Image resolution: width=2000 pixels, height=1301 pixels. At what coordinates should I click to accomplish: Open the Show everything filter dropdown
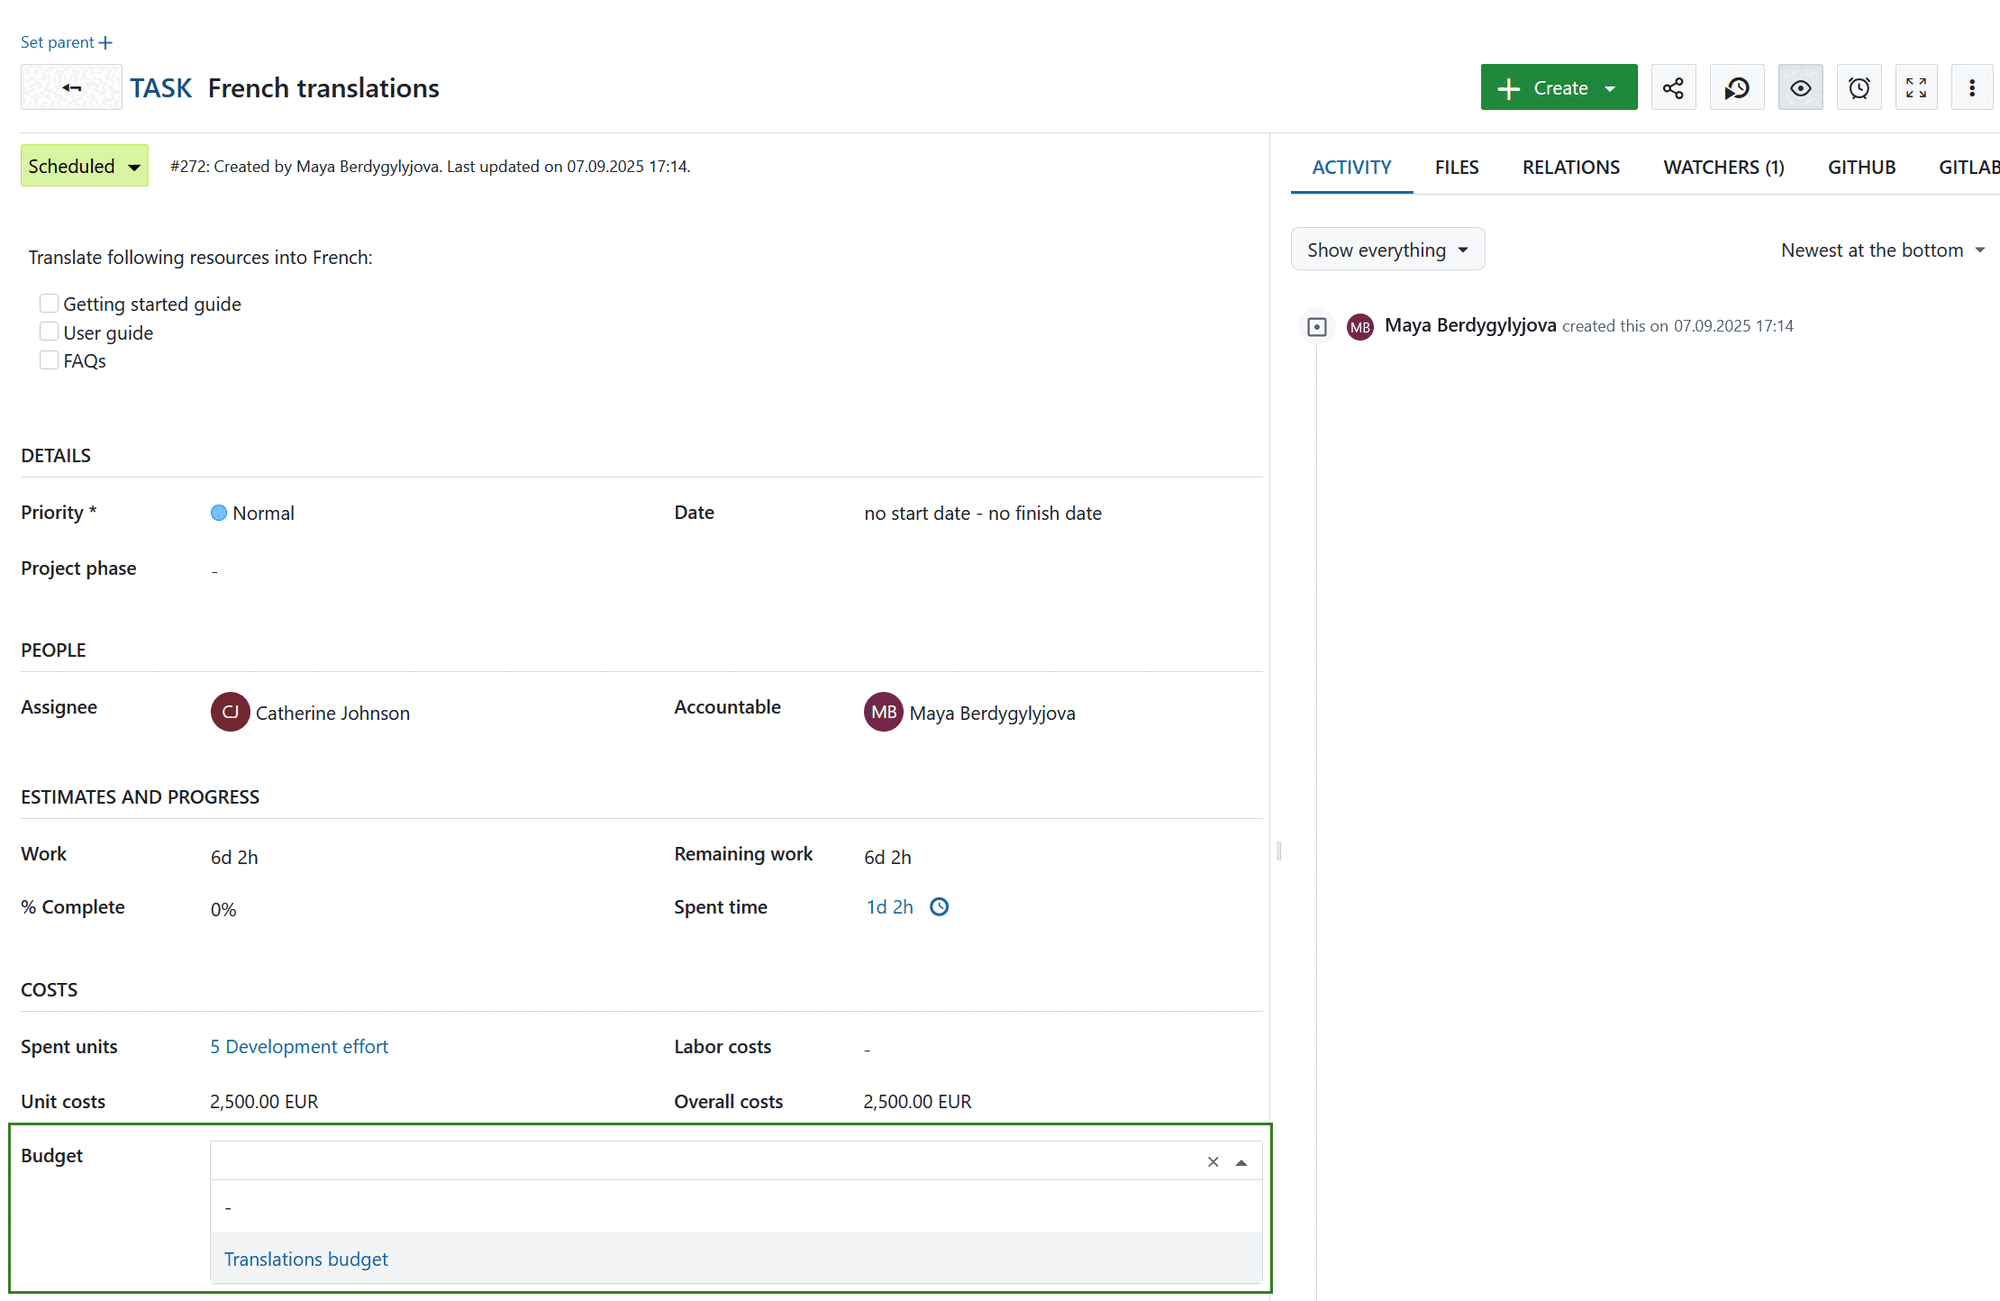(x=1387, y=249)
